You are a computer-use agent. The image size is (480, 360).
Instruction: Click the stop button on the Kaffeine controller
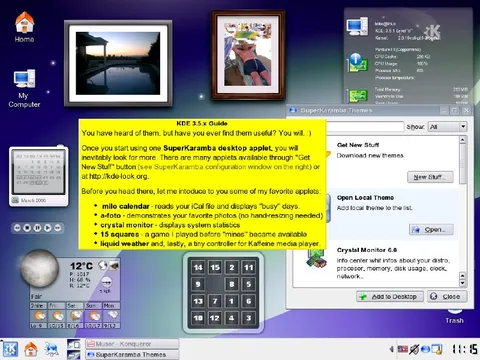click(27, 228)
